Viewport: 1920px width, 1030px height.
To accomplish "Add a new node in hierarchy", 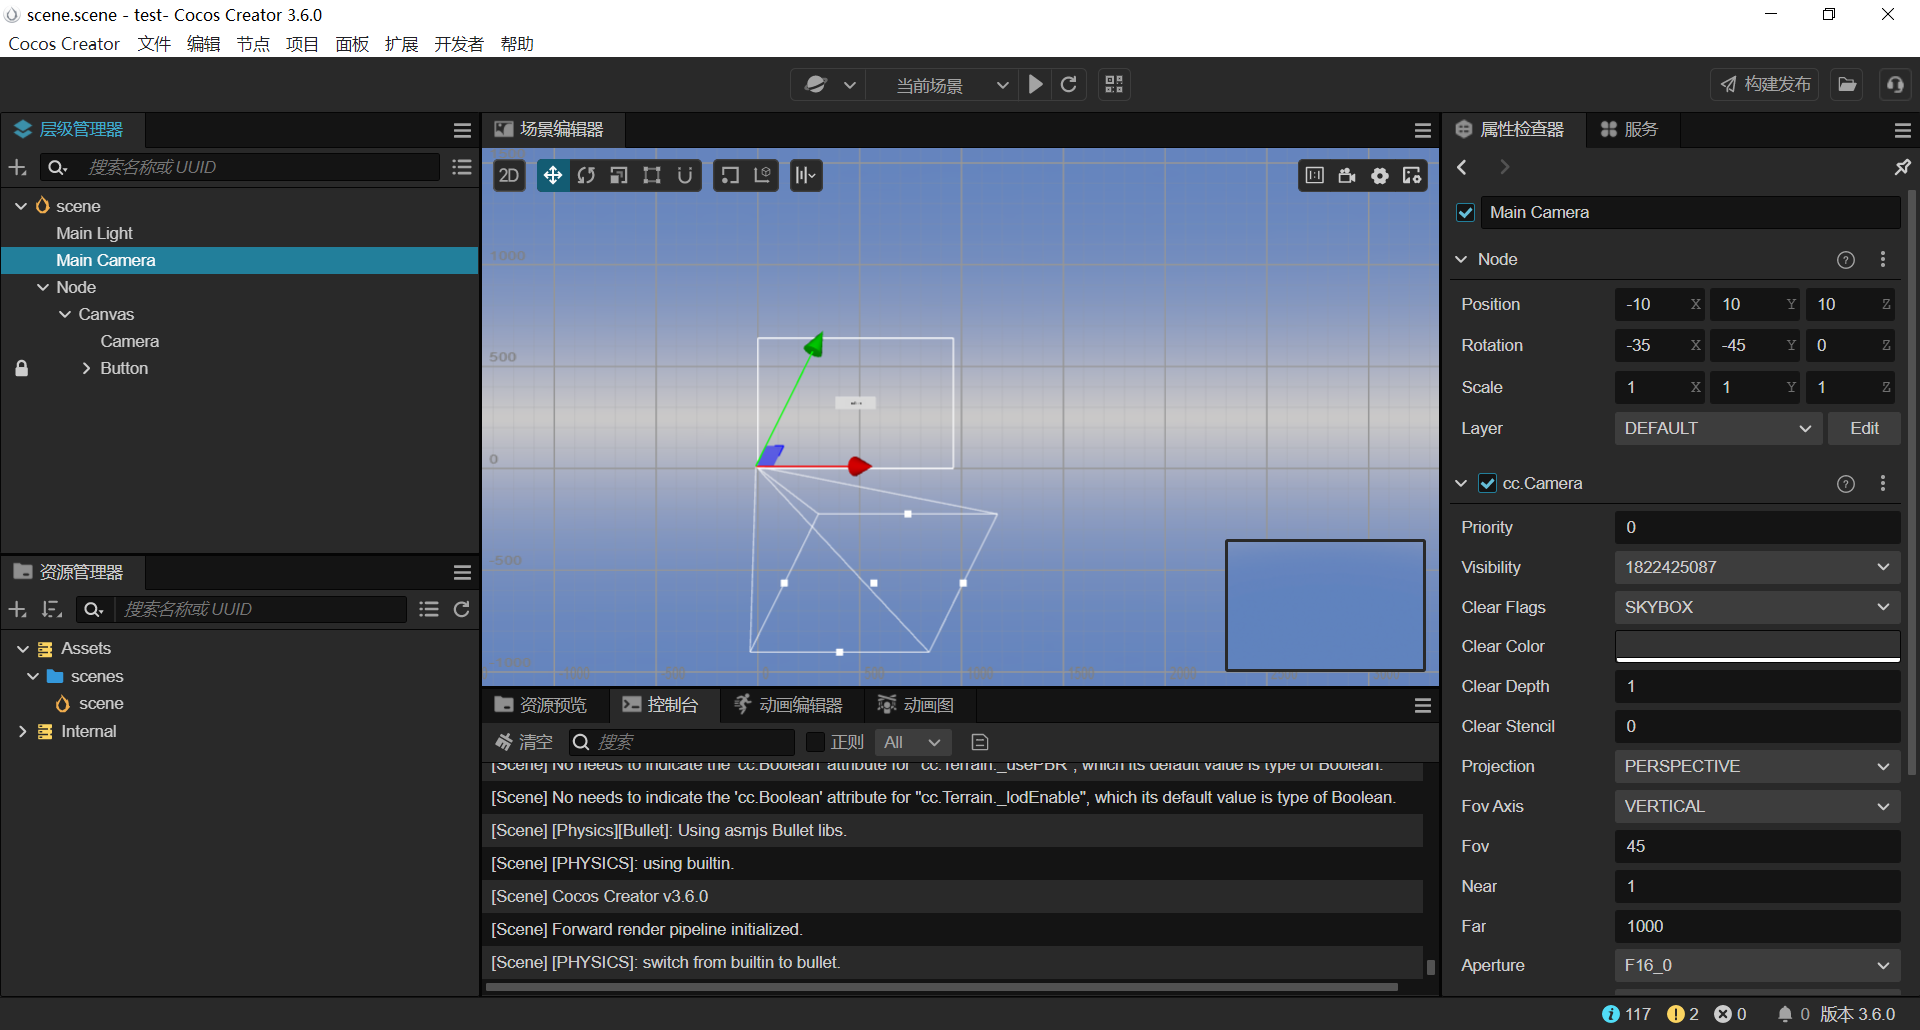I will coord(17,167).
